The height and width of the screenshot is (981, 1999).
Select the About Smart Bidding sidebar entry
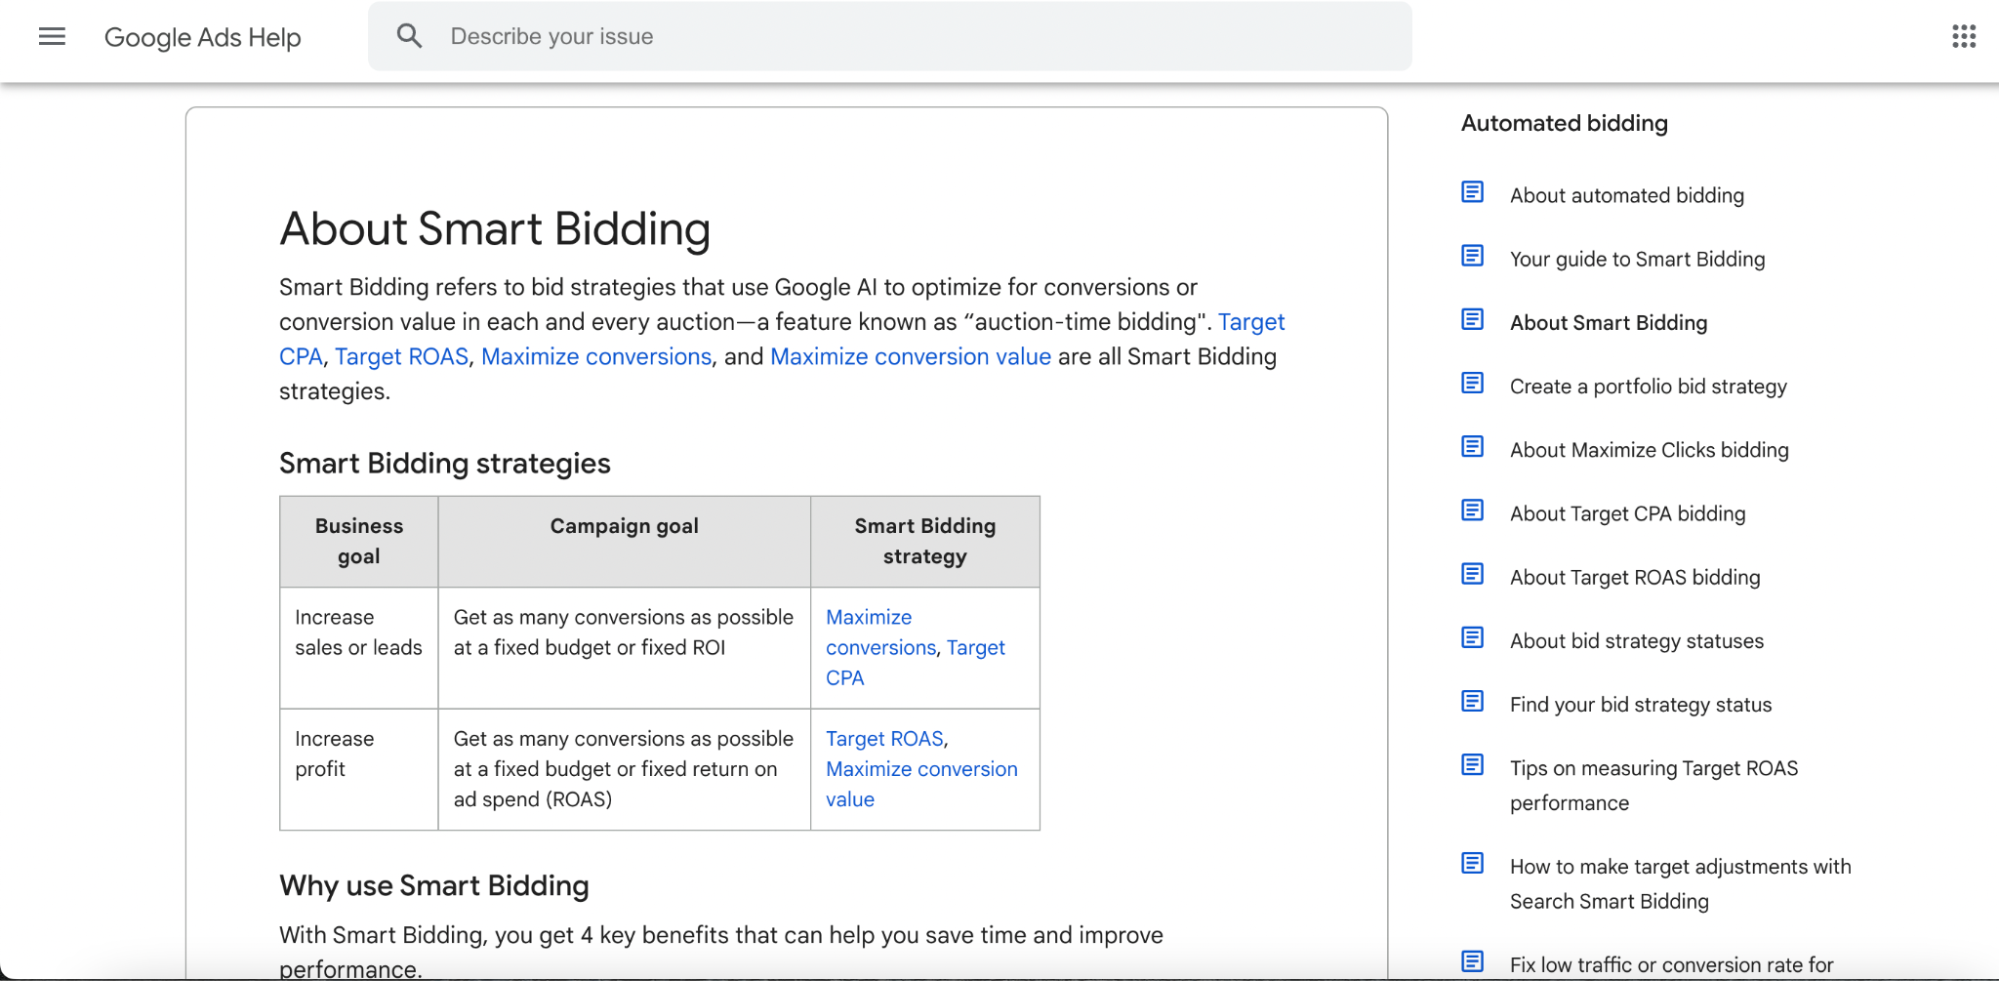pyautogui.click(x=1608, y=323)
